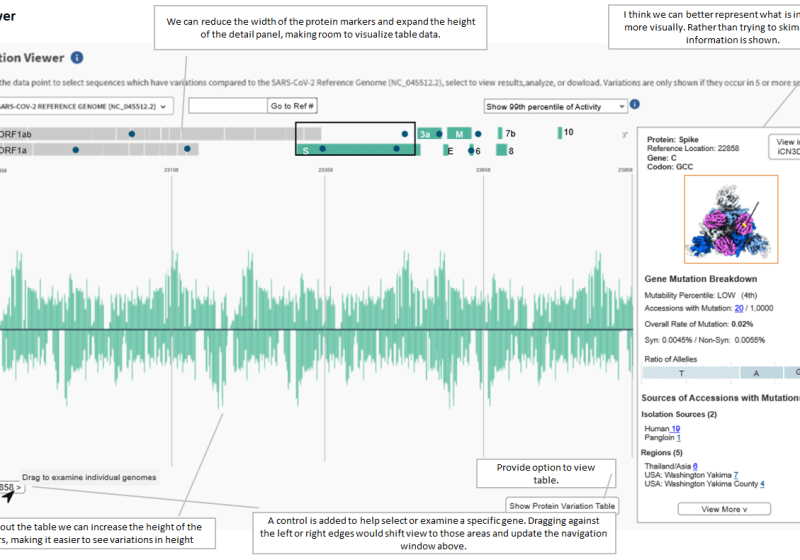Click the View in iCN3D button
Screen dimensions: 800x560
pyautogui.click(x=786, y=146)
